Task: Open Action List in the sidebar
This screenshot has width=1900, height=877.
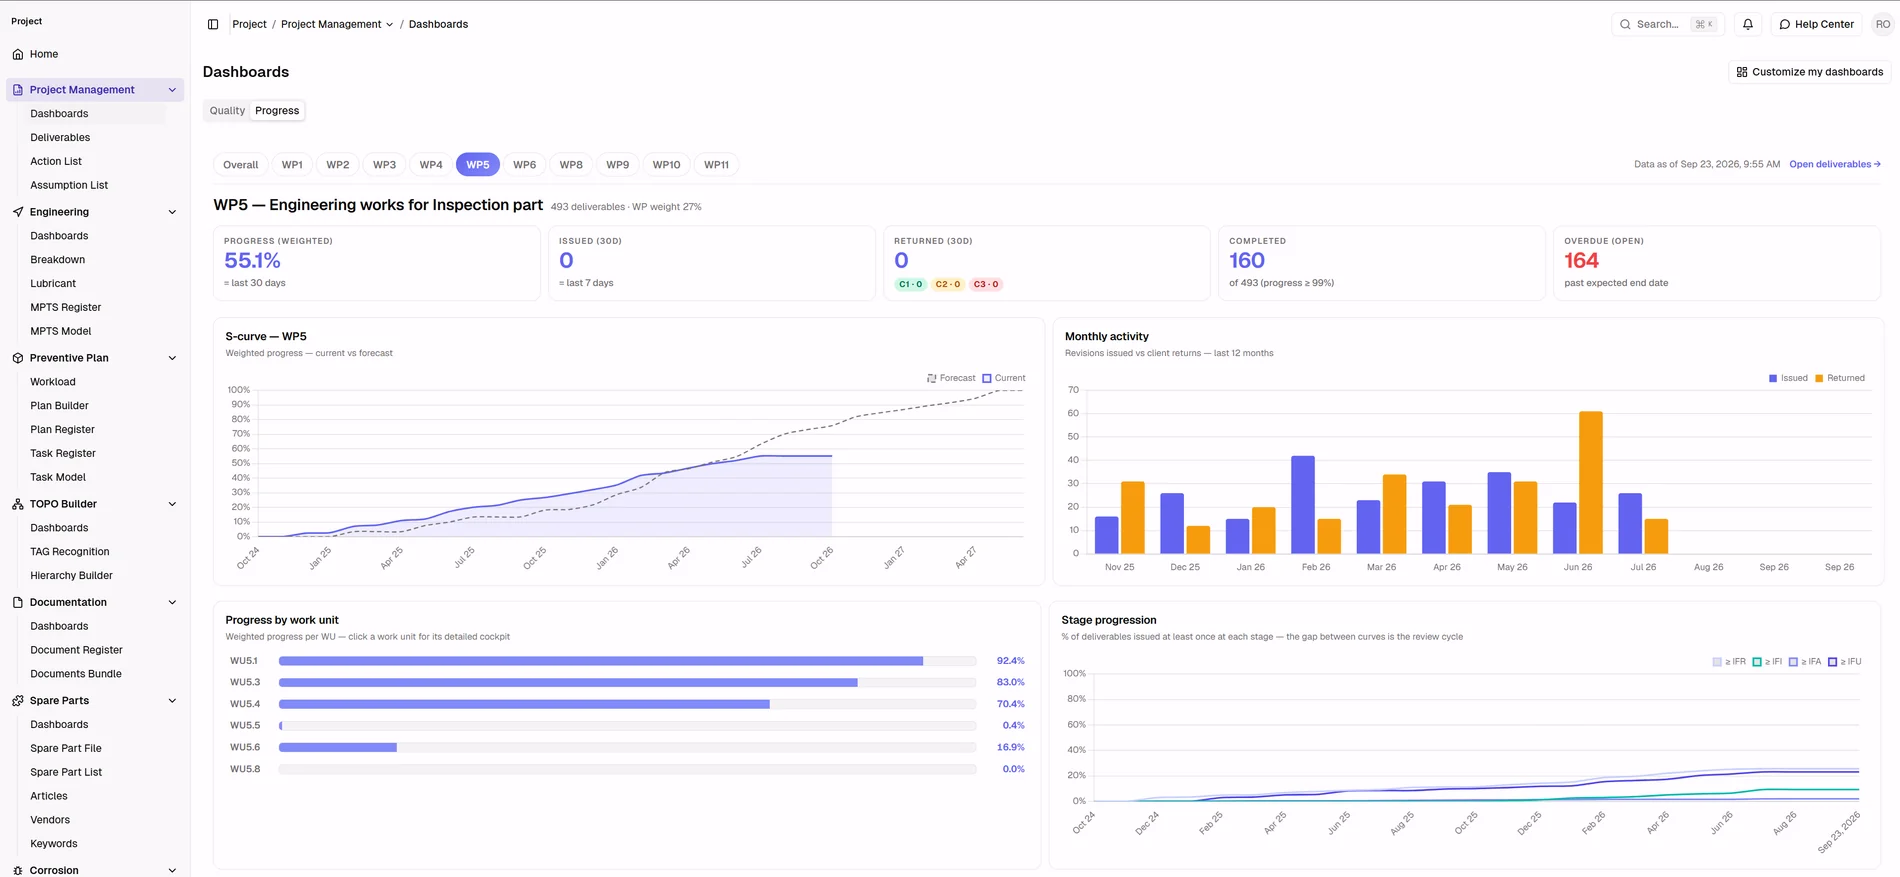Action: (x=56, y=162)
